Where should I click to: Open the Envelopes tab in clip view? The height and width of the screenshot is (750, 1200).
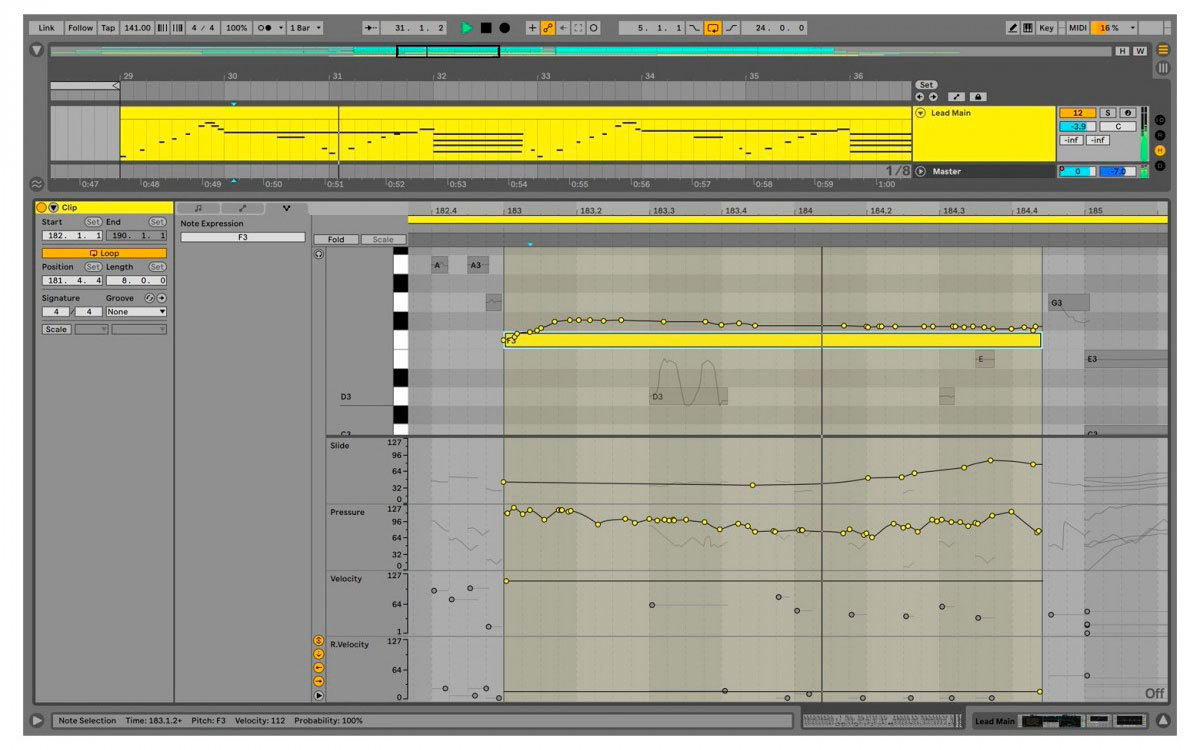(242, 208)
